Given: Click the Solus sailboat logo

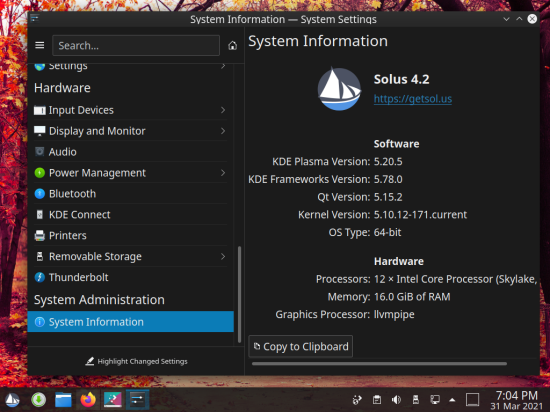Looking at the screenshot, I should (x=339, y=89).
